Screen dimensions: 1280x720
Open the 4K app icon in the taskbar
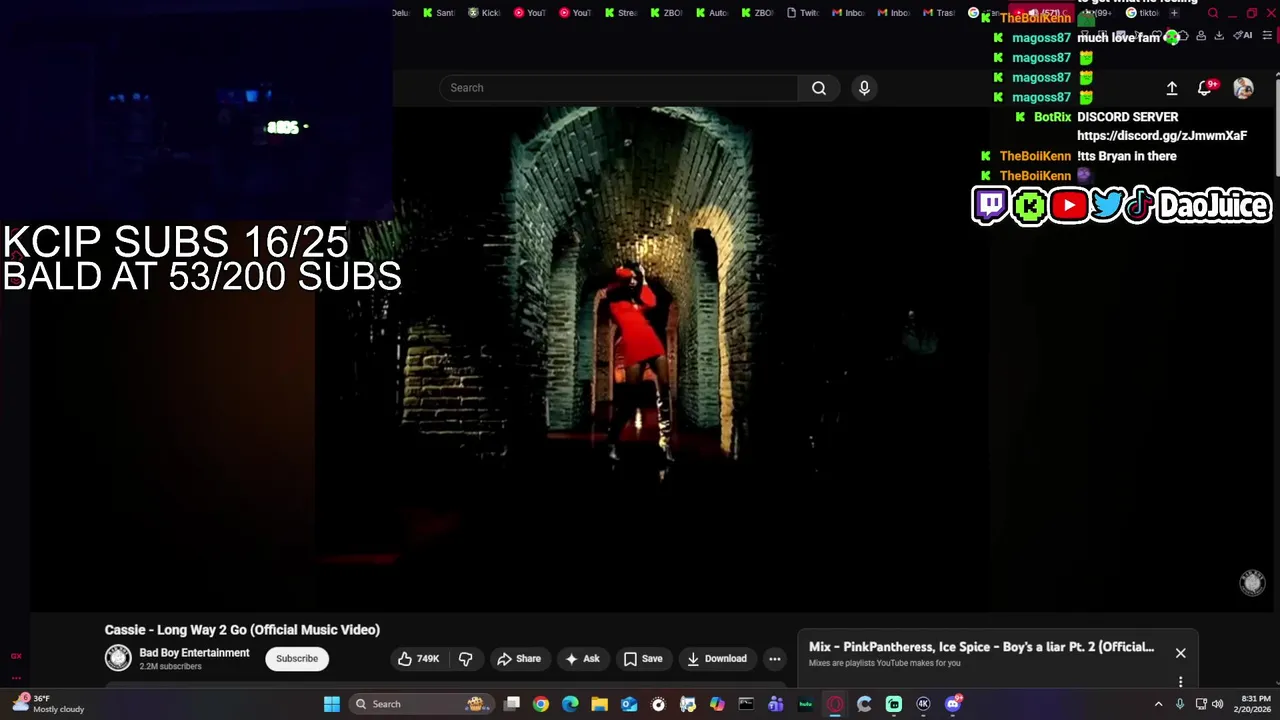923,704
